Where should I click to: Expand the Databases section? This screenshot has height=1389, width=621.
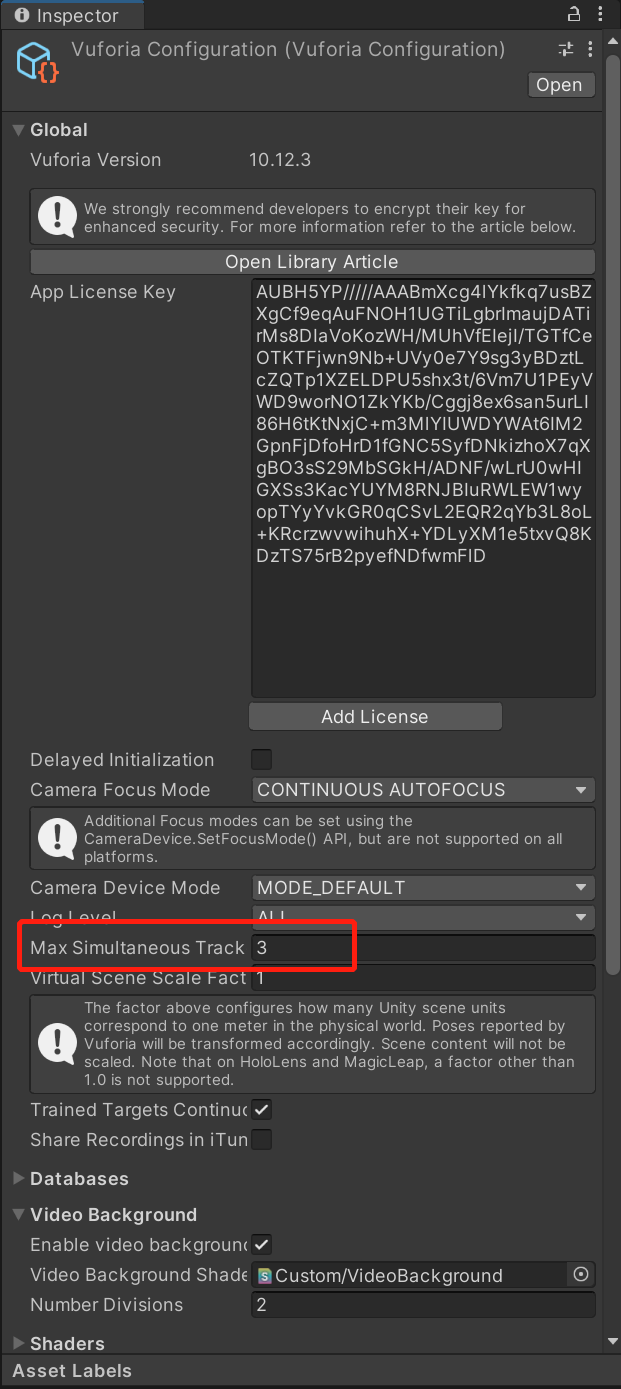point(17,1179)
